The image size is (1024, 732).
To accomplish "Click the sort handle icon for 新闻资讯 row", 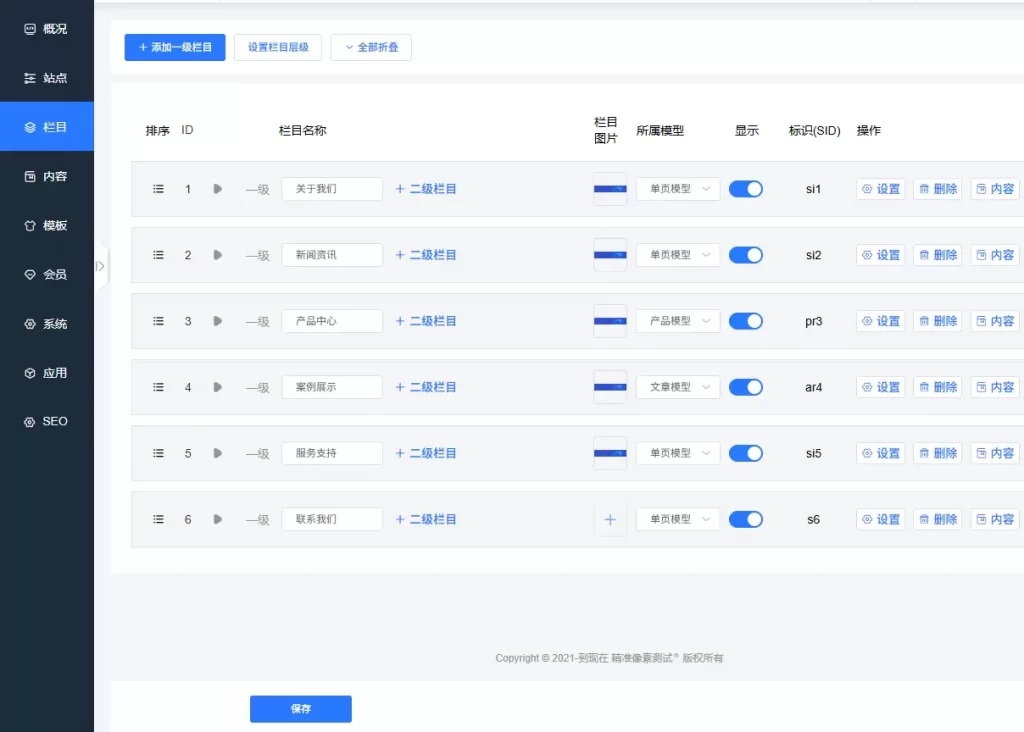I will coord(158,255).
